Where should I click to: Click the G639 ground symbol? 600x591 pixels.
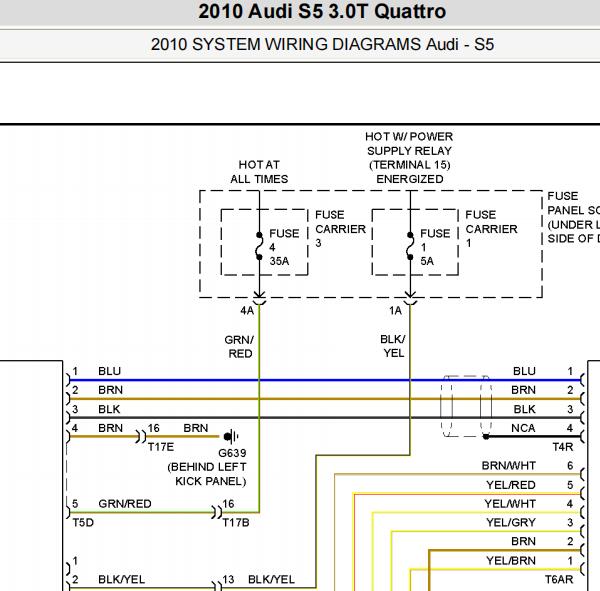point(231,436)
